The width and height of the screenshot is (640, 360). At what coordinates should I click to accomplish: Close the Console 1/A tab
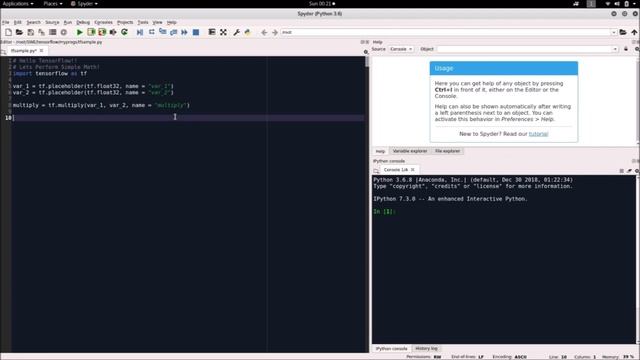413,170
